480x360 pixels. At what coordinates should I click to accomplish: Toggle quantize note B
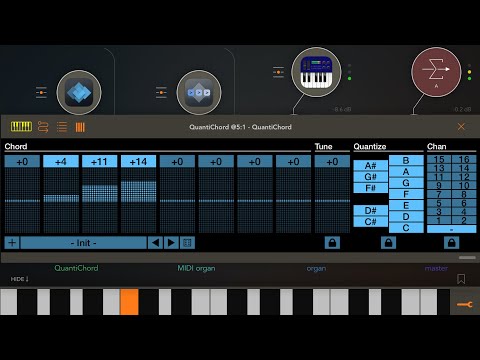(x=406, y=160)
